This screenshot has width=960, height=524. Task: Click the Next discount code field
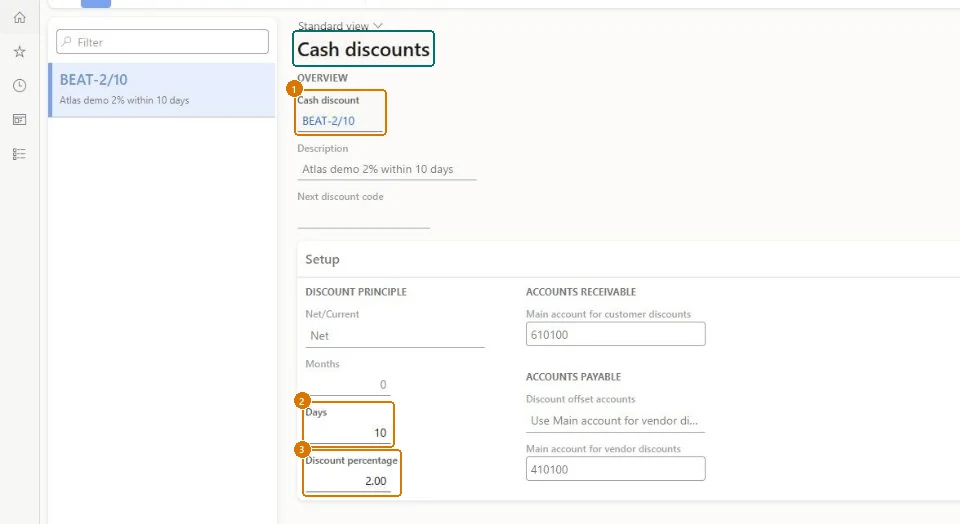coord(364,218)
